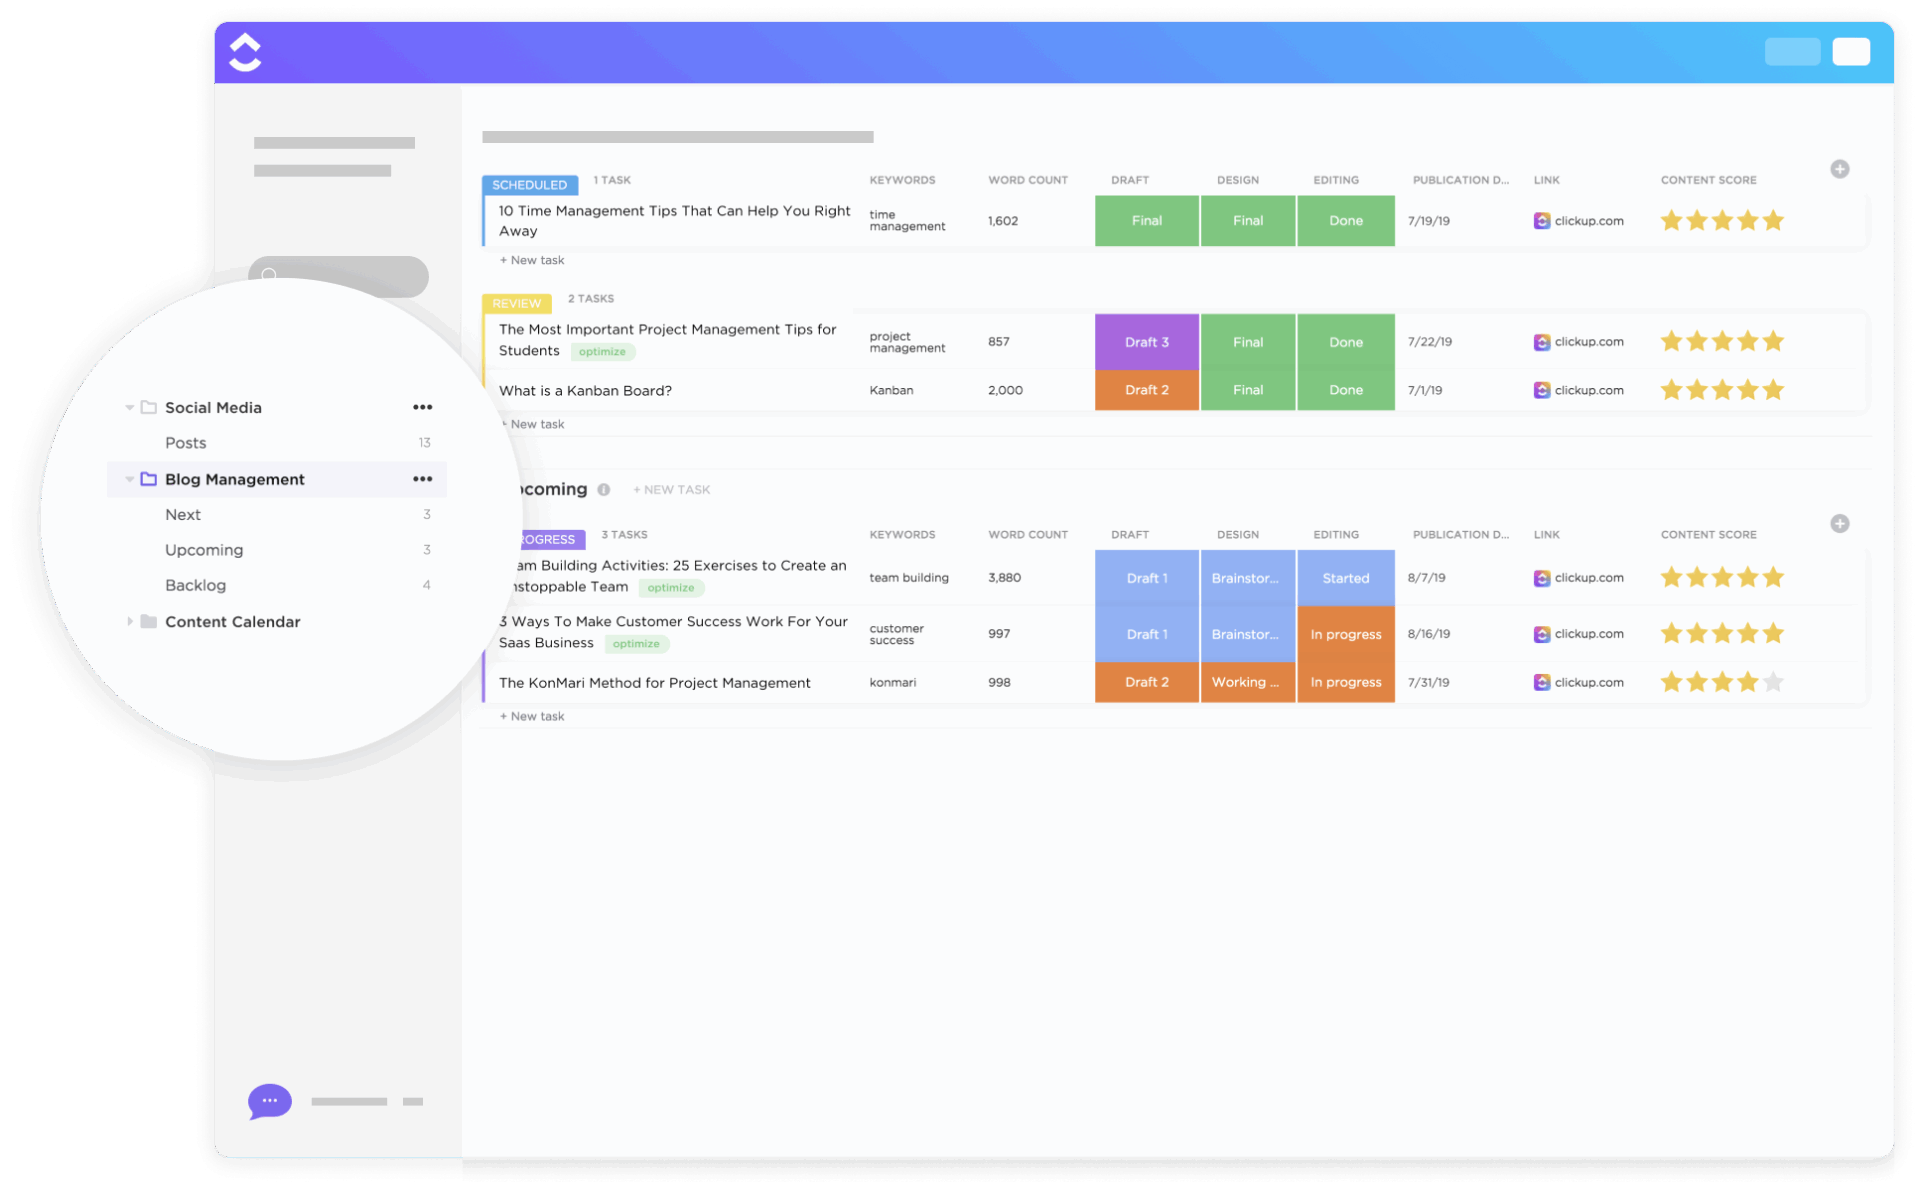This screenshot has height=1187, width=1920.
Task: Click the info icon beside the Upcoming heading
Action: [604, 489]
